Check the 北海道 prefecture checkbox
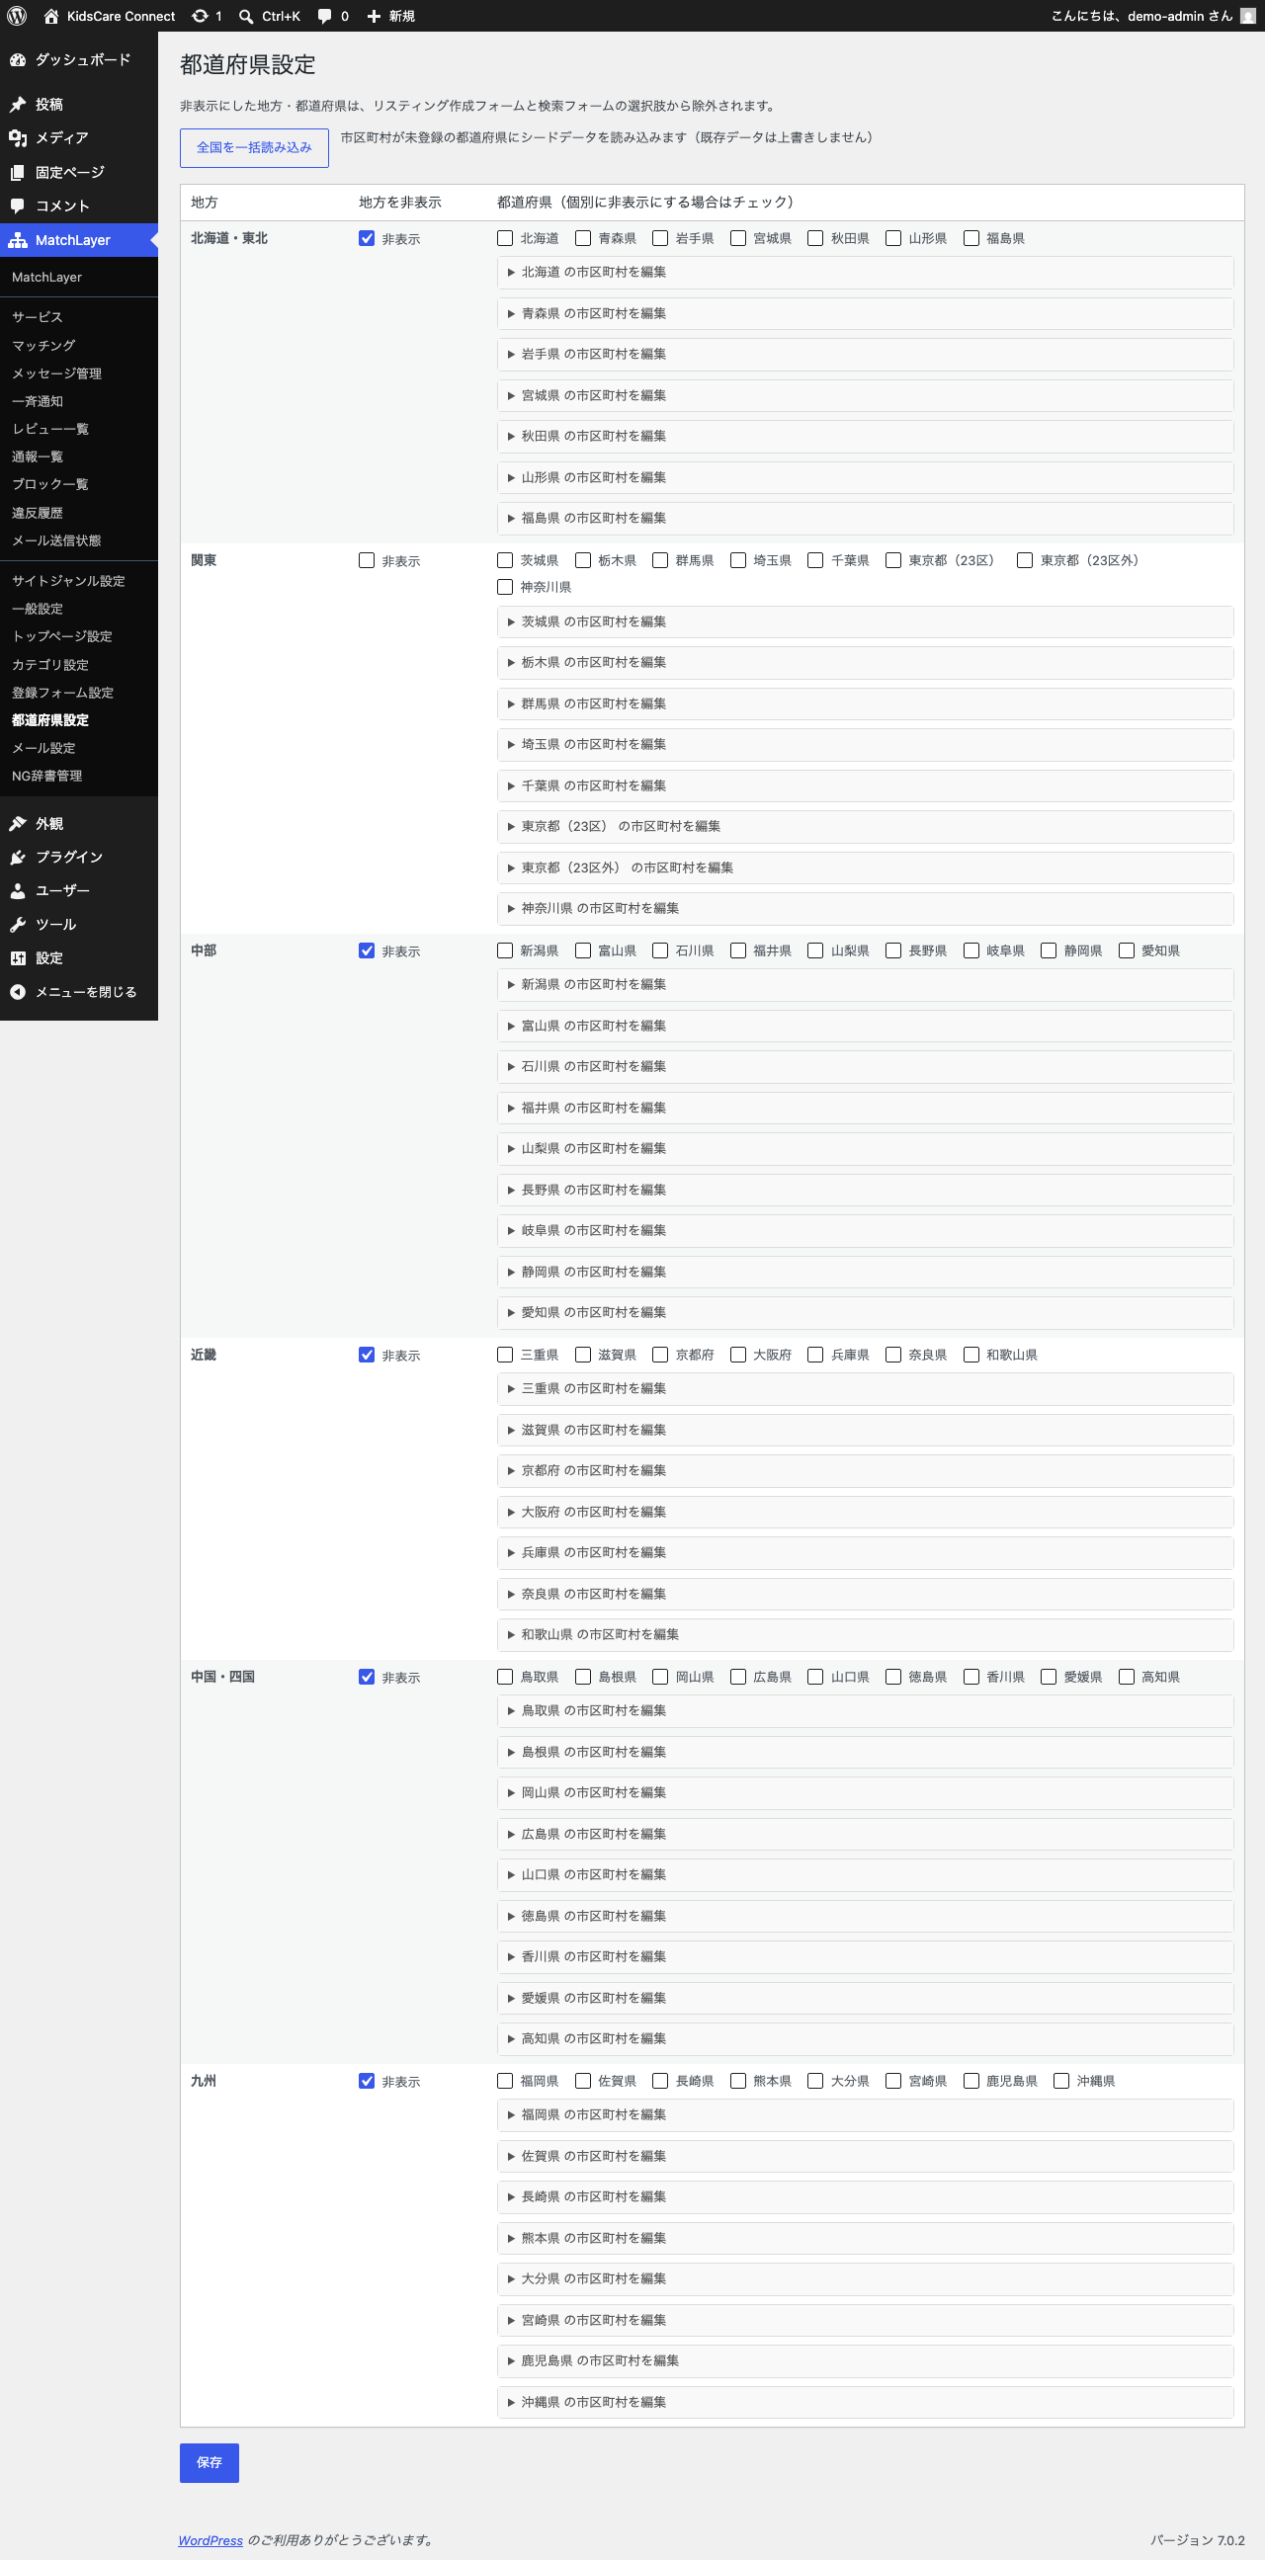This screenshot has width=1265, height=2560. 505,238
